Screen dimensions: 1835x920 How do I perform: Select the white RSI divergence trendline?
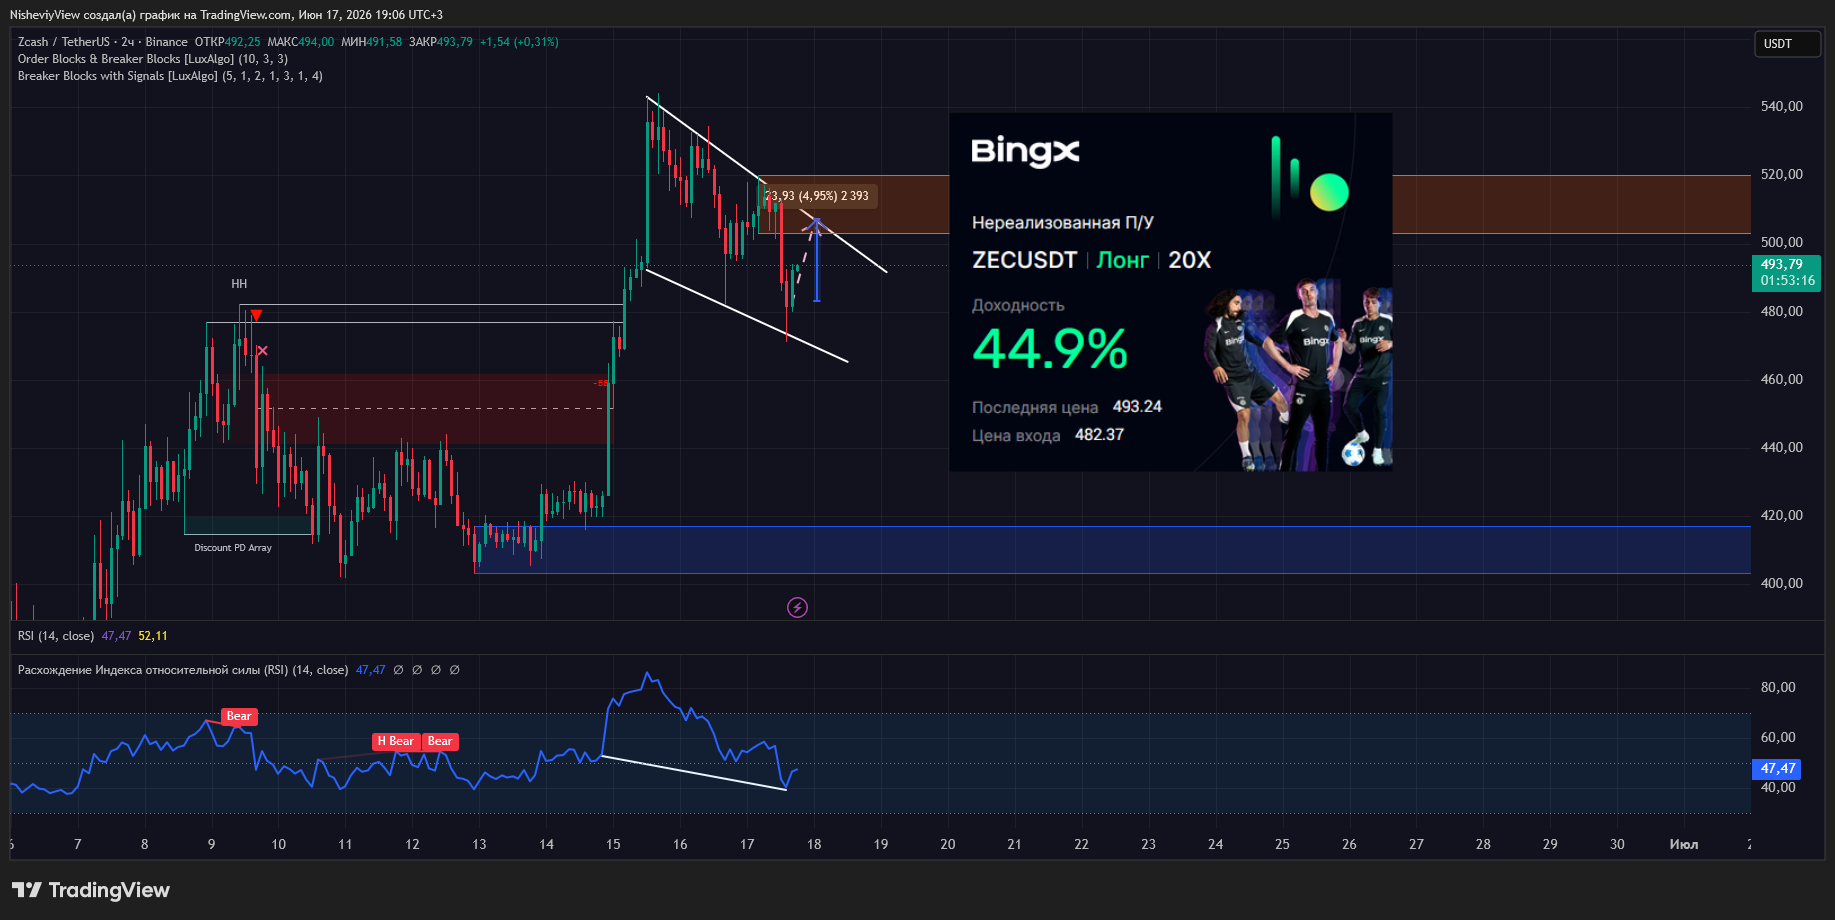[x=694, y=773]
